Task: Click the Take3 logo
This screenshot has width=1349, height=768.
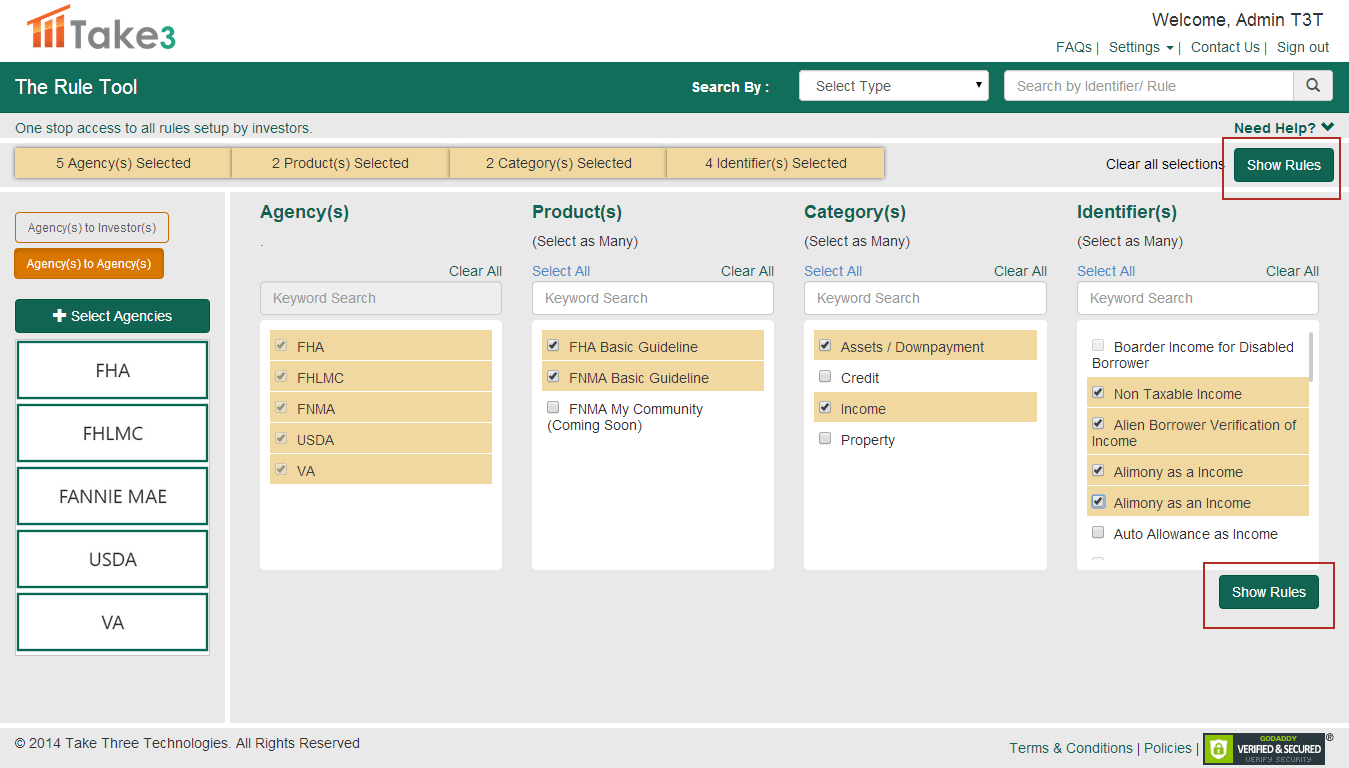Action: (x=101, y=29)
